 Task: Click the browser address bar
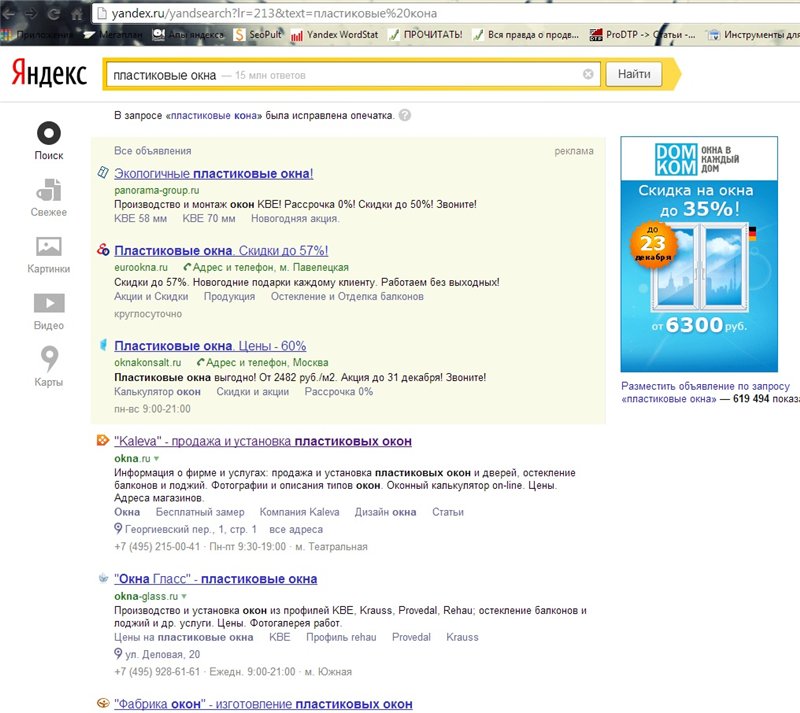(444, 14)
